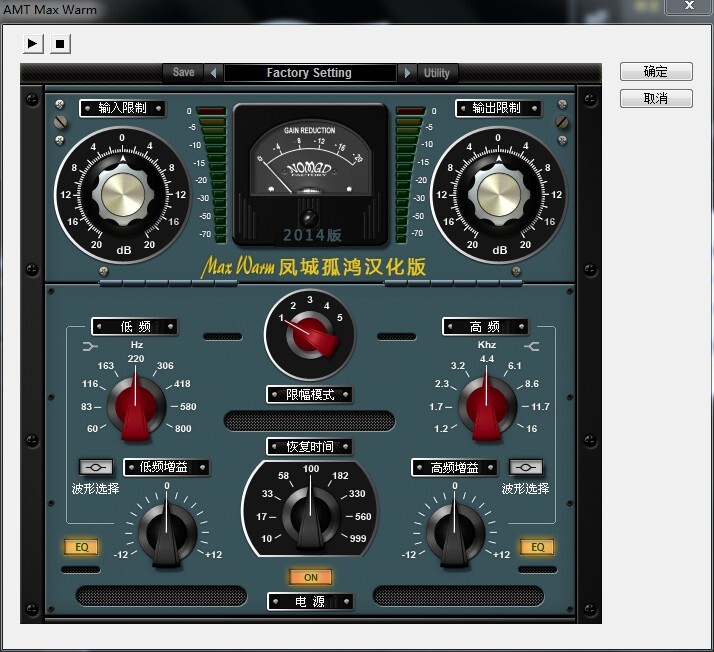Click the 高频增益 label
This screenshot has height=652, width=714.
(x=454, y=467)
